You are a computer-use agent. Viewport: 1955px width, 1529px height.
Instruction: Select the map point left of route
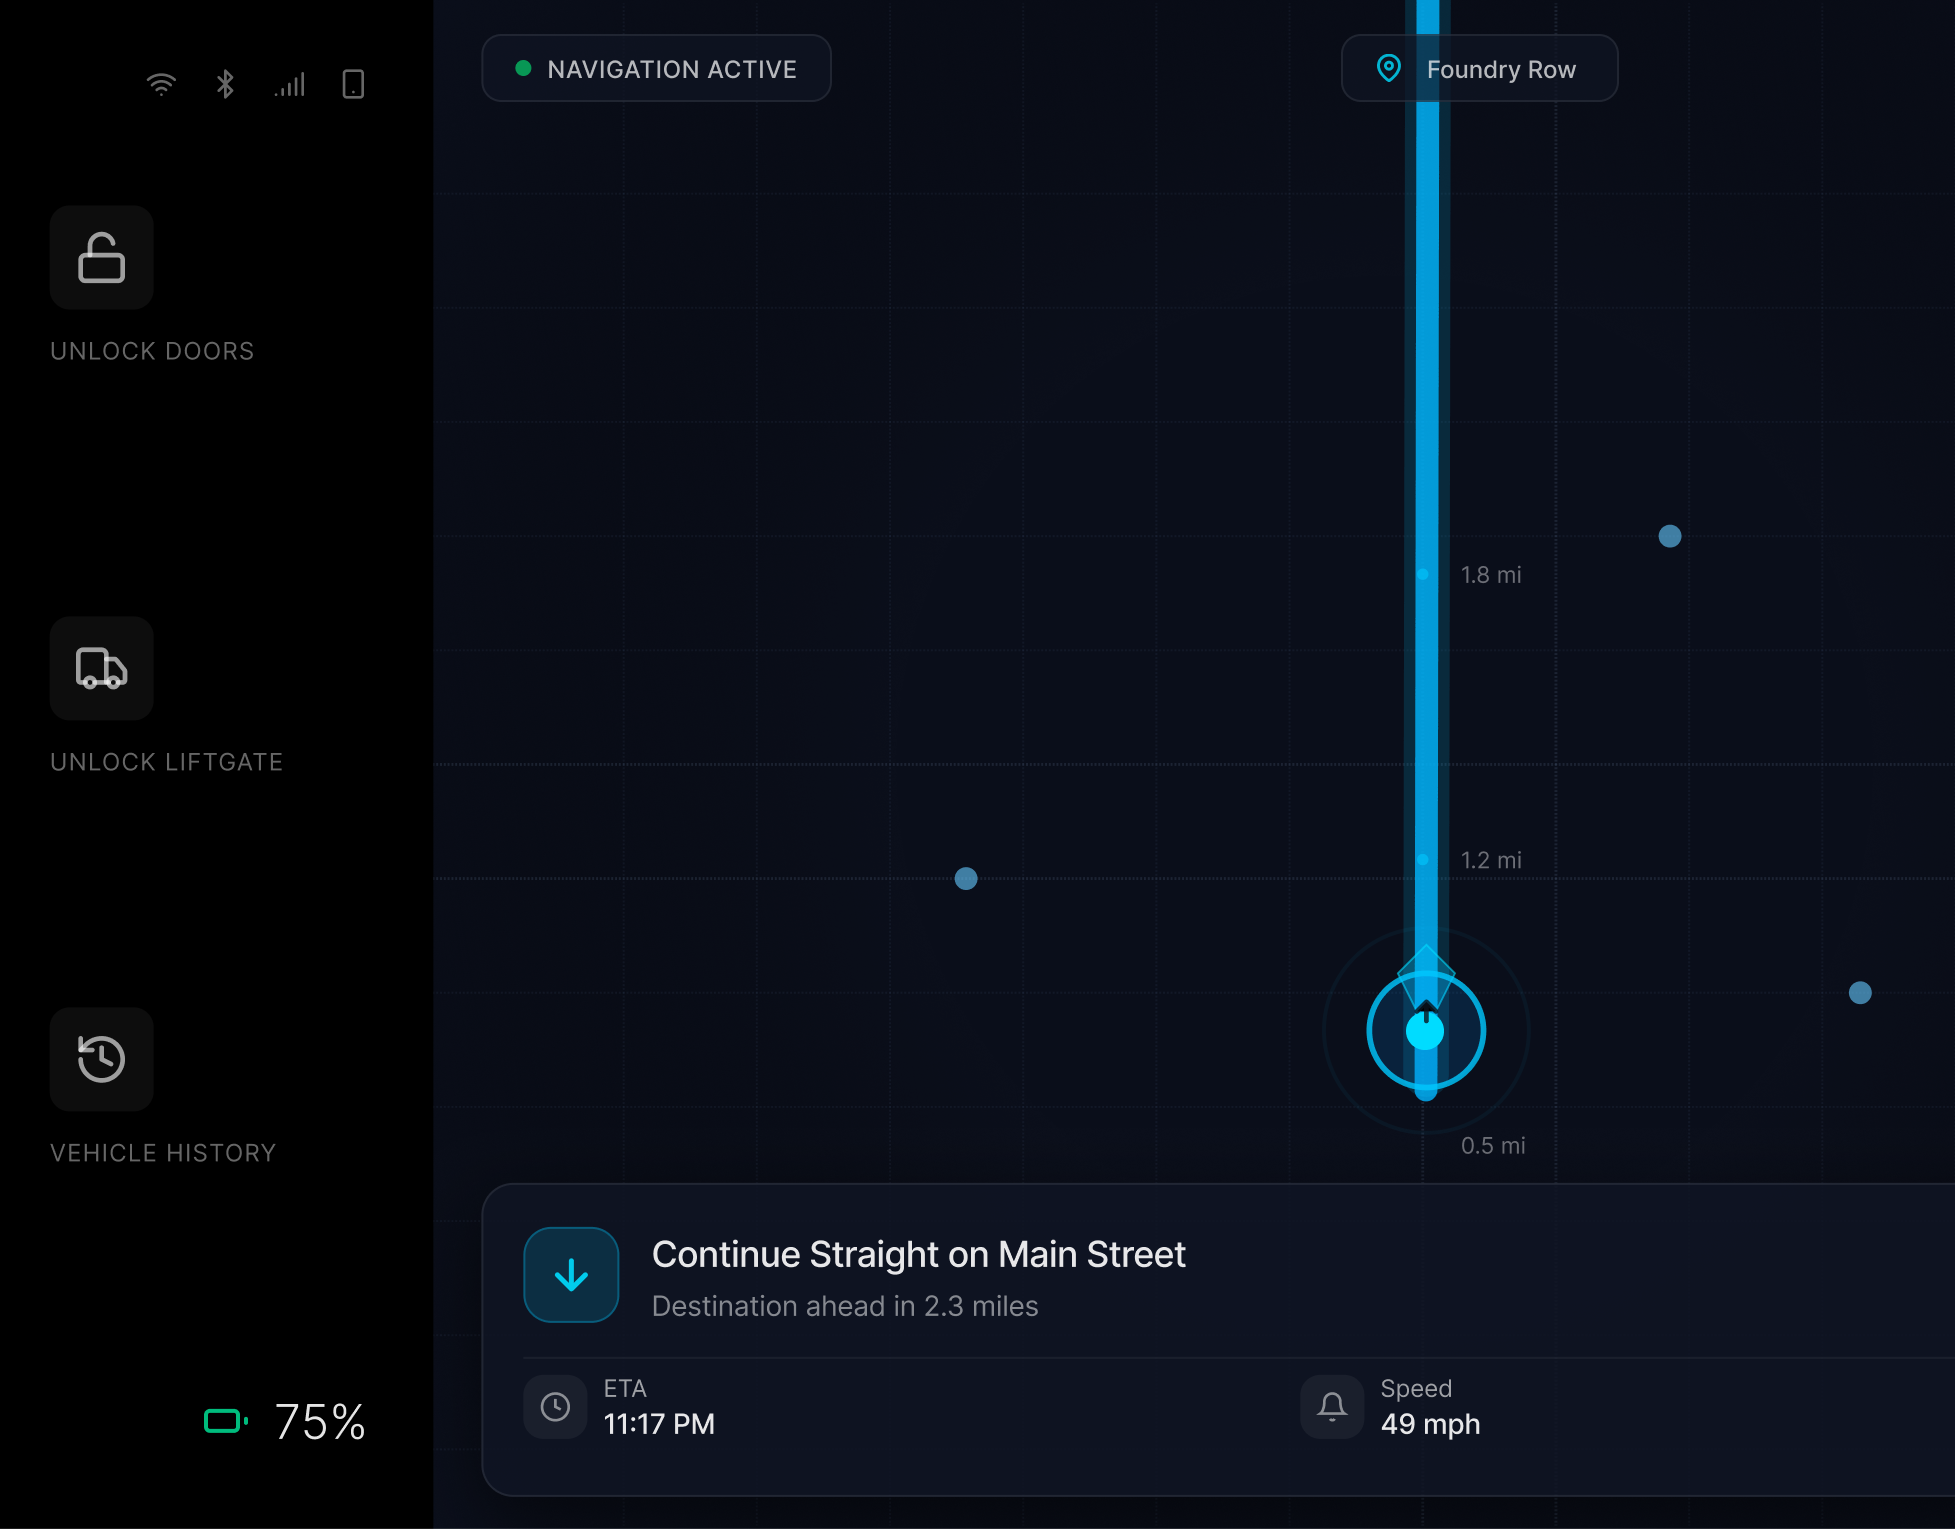click(966, 878)
